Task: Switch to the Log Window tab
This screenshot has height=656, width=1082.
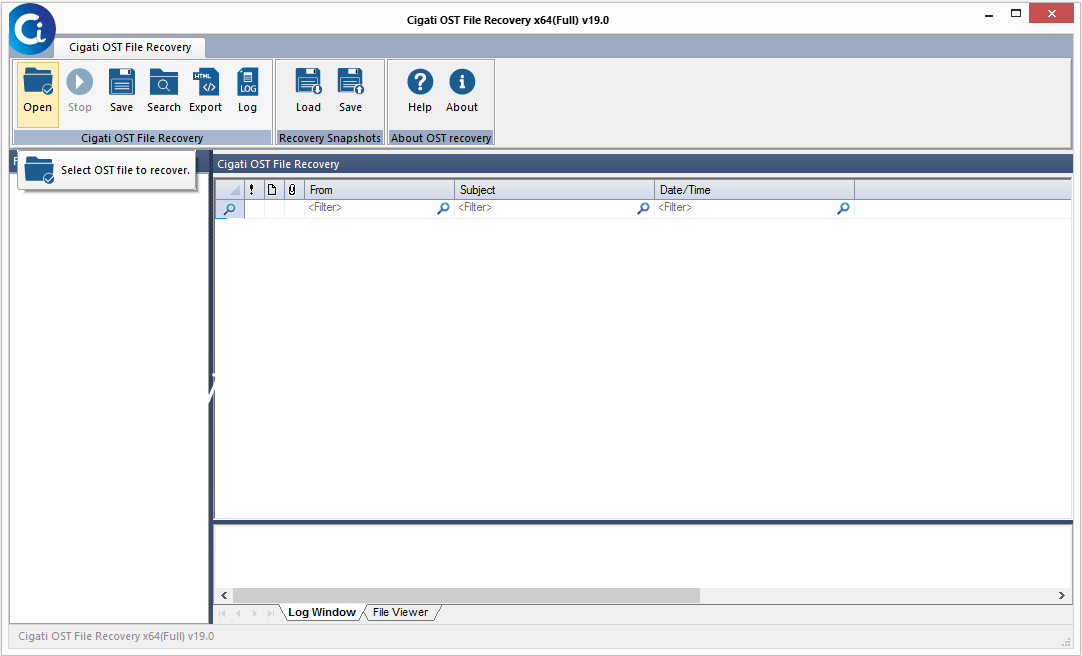Action: click(322, 613)
